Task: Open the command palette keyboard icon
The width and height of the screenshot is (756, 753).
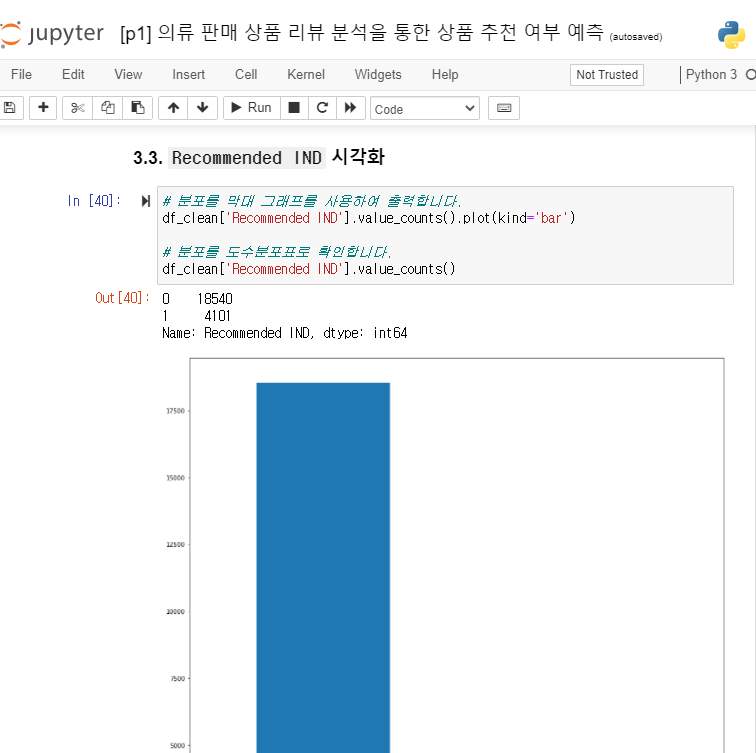Action: coord(504,108)
